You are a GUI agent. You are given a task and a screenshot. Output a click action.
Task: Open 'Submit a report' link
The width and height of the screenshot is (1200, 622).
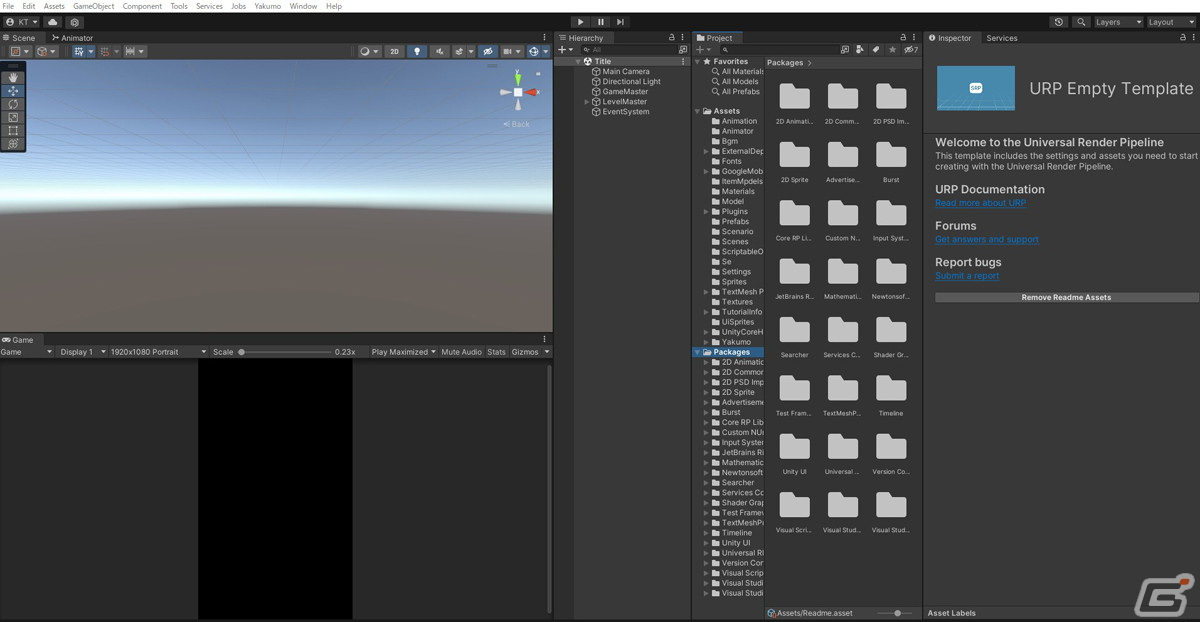967,275
